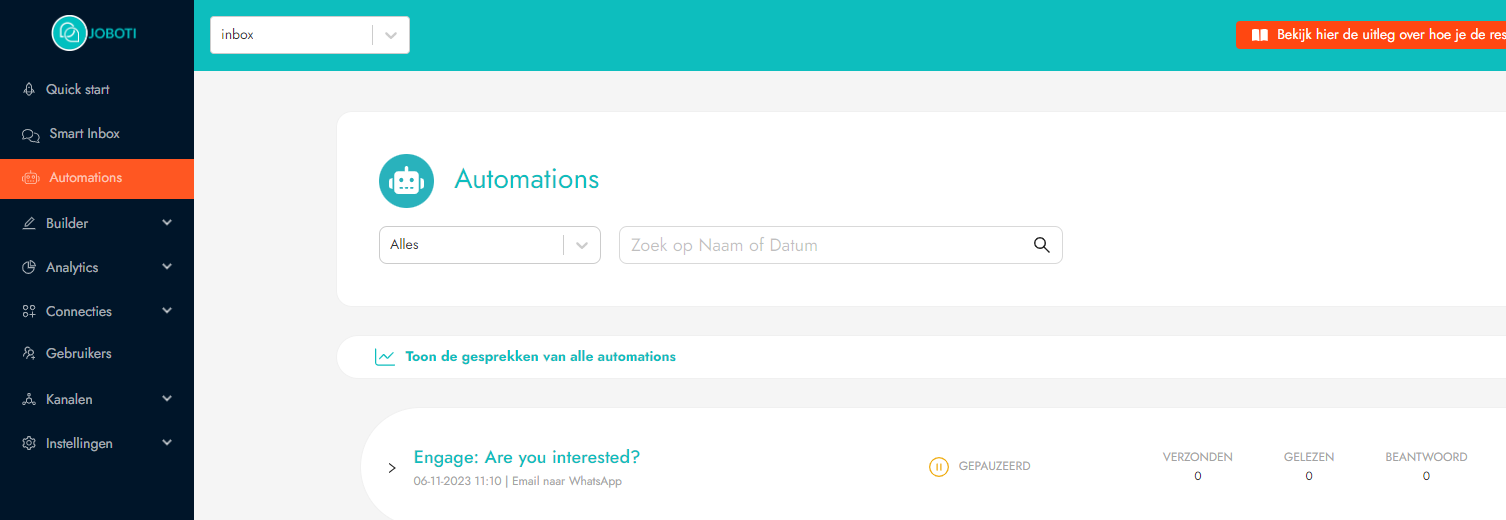
Task: Click the book icon in orange banner
Action: coord(1259,35)
